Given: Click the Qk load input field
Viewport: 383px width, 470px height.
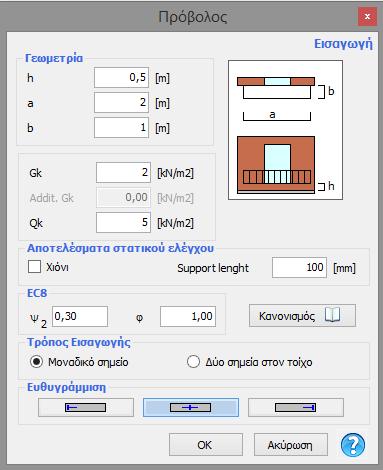Looking at the screenshot, I should coord(123,222).
